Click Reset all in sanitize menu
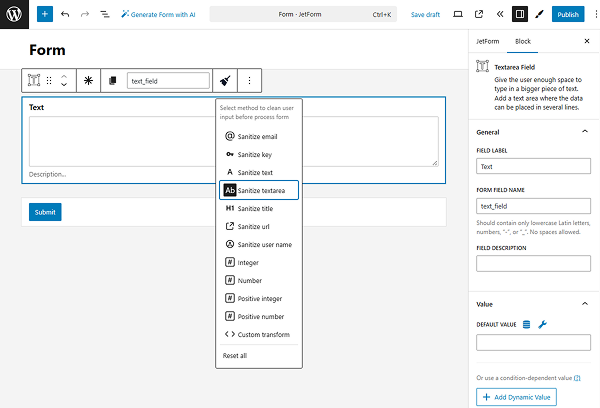The image size is (600, 408). (235, 355)
